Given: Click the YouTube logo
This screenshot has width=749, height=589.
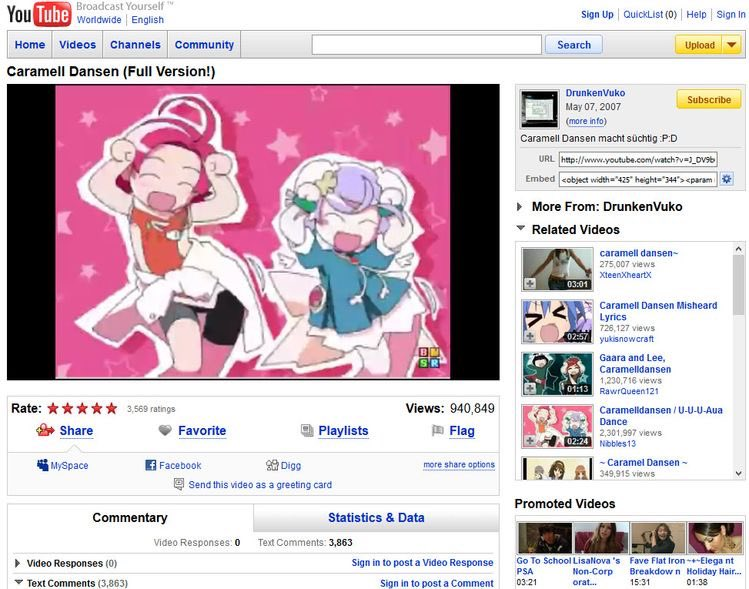Looking at the screenshot, I should 39,14.
